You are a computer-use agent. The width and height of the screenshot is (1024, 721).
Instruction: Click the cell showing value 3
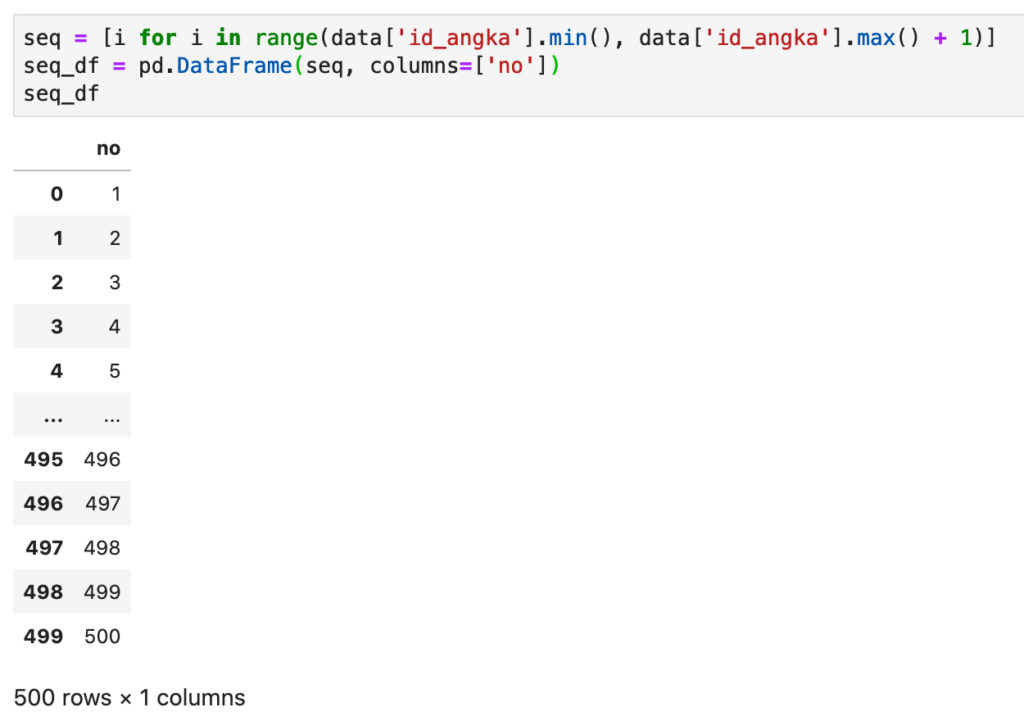point(115,283)
